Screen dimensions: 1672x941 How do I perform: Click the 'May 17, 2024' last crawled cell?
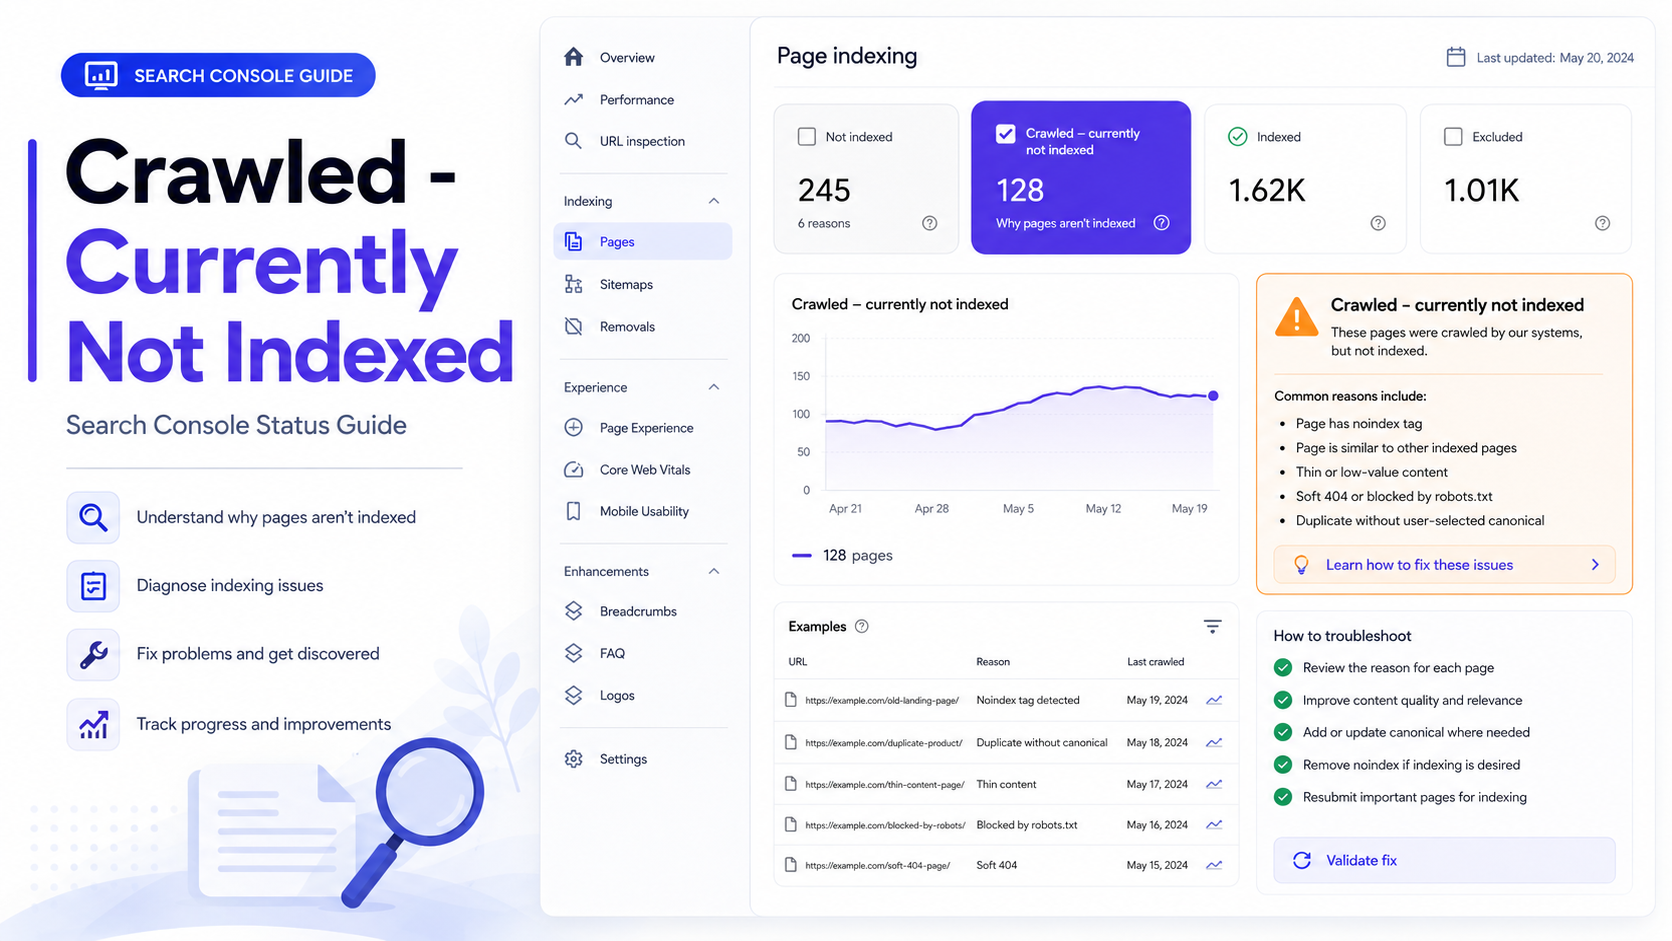click(x=1157, y=784)
